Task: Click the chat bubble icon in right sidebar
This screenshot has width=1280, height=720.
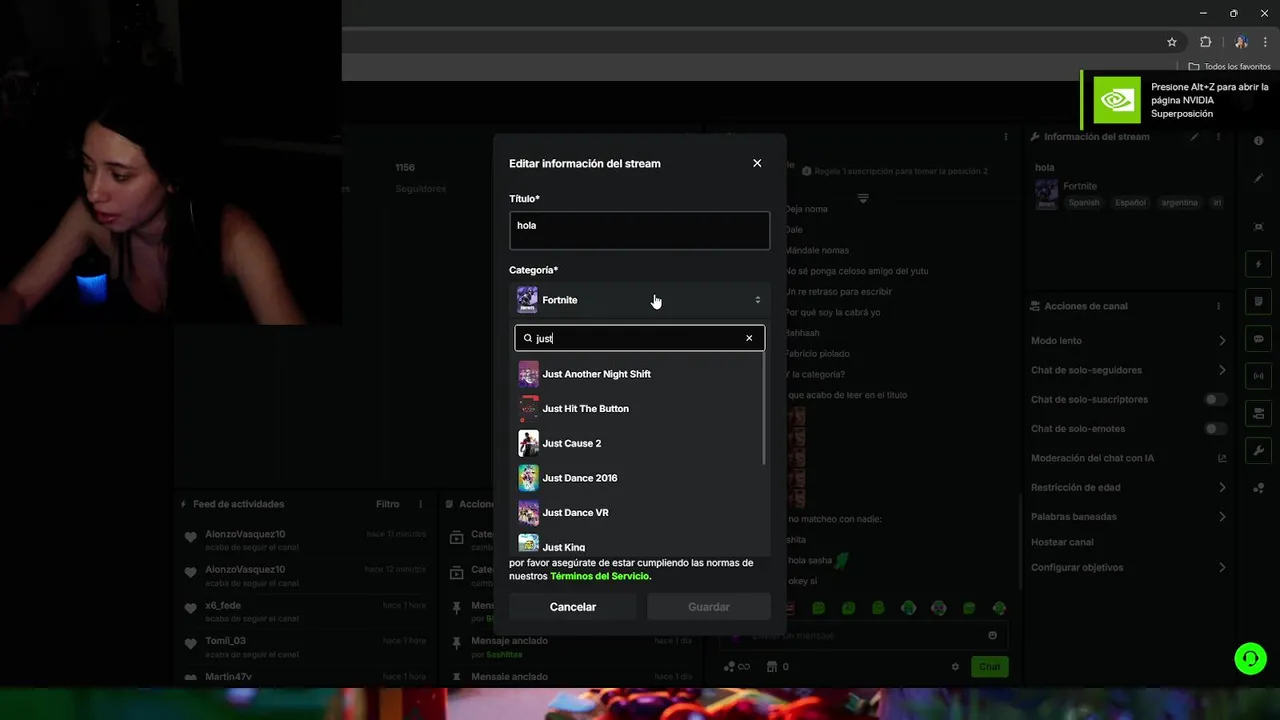Action: coord(1259,339)
